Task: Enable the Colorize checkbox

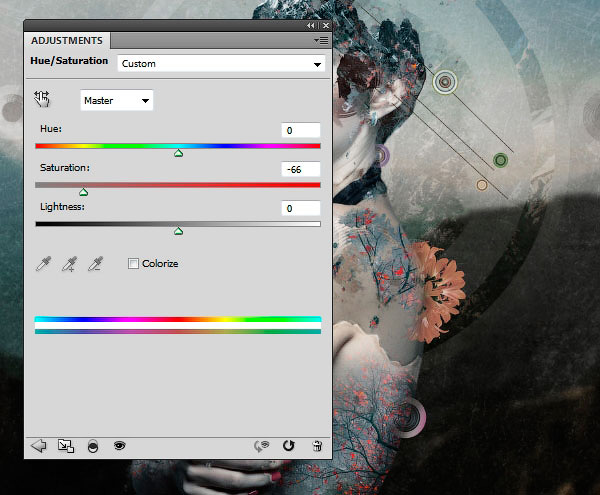Action: tap(133, 264)
